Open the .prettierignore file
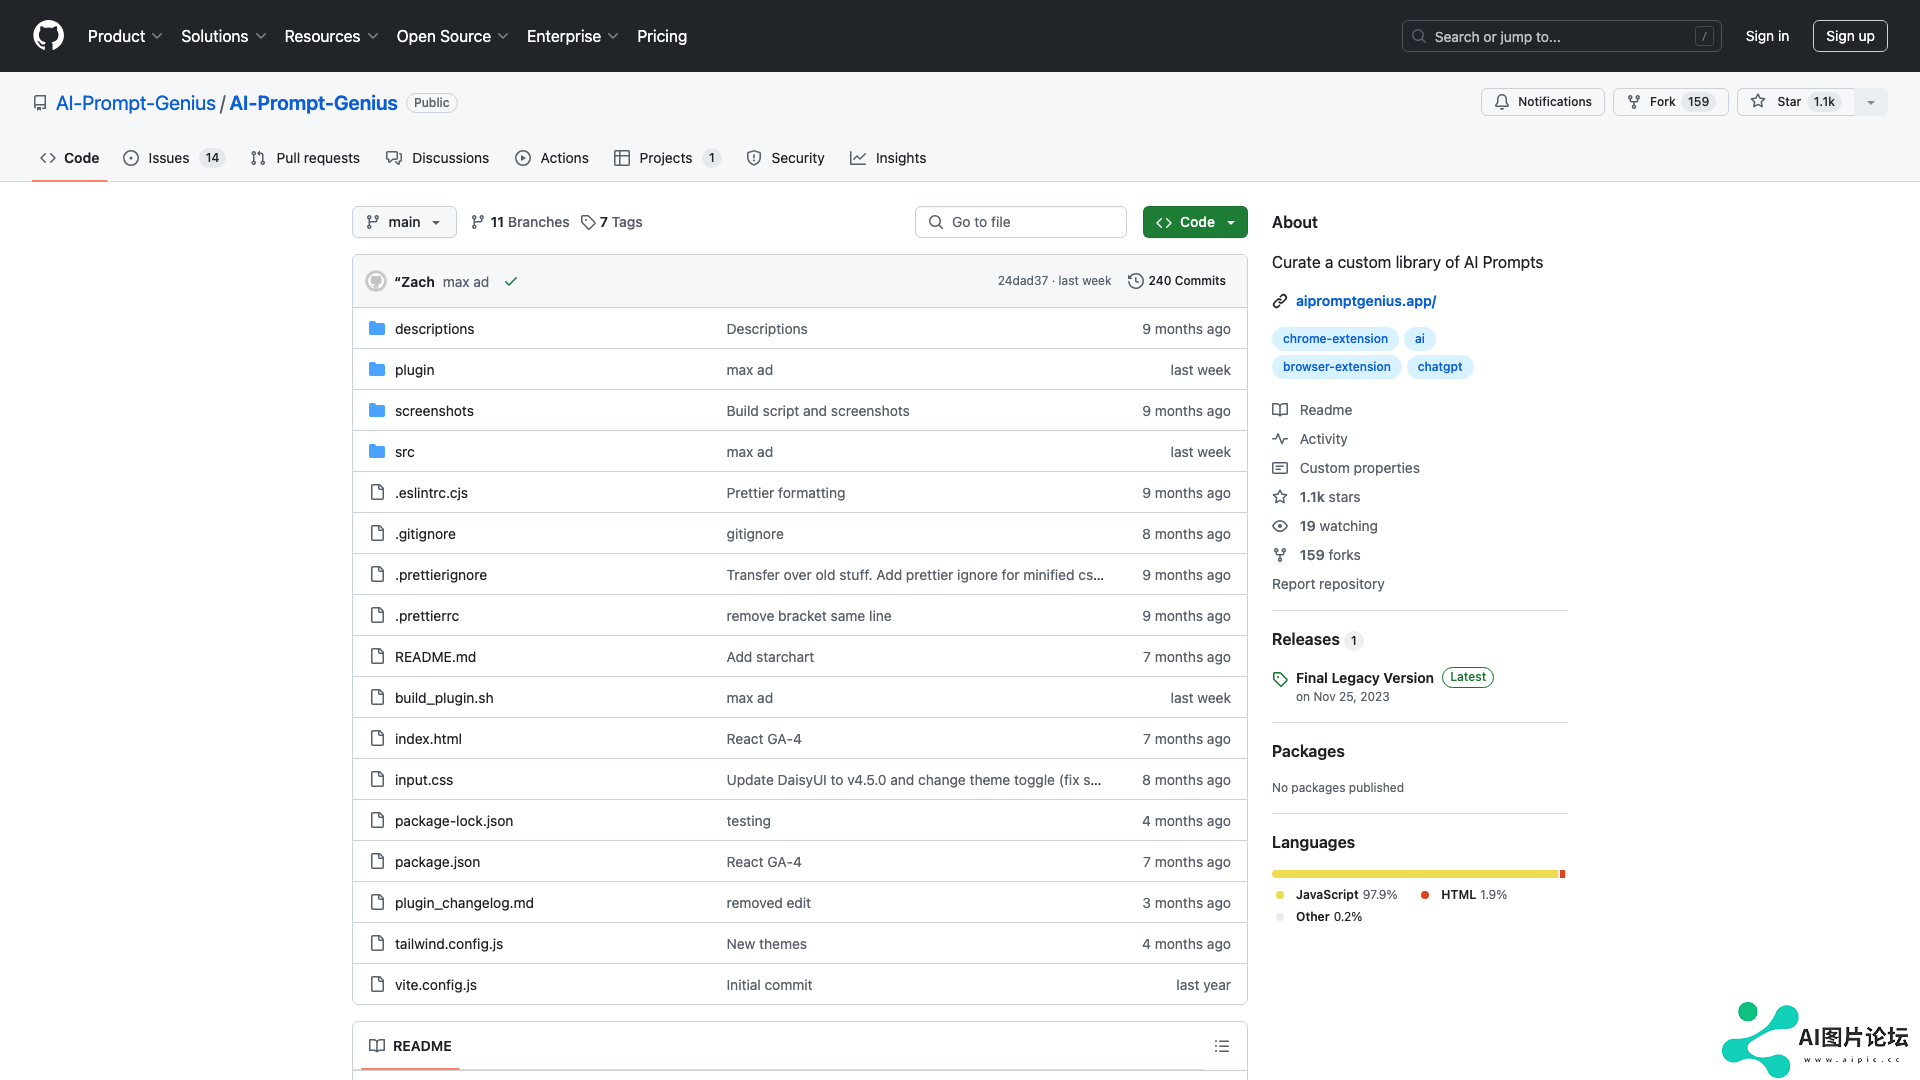This screenshot has height=1080, width=1920. pos(441,575)
